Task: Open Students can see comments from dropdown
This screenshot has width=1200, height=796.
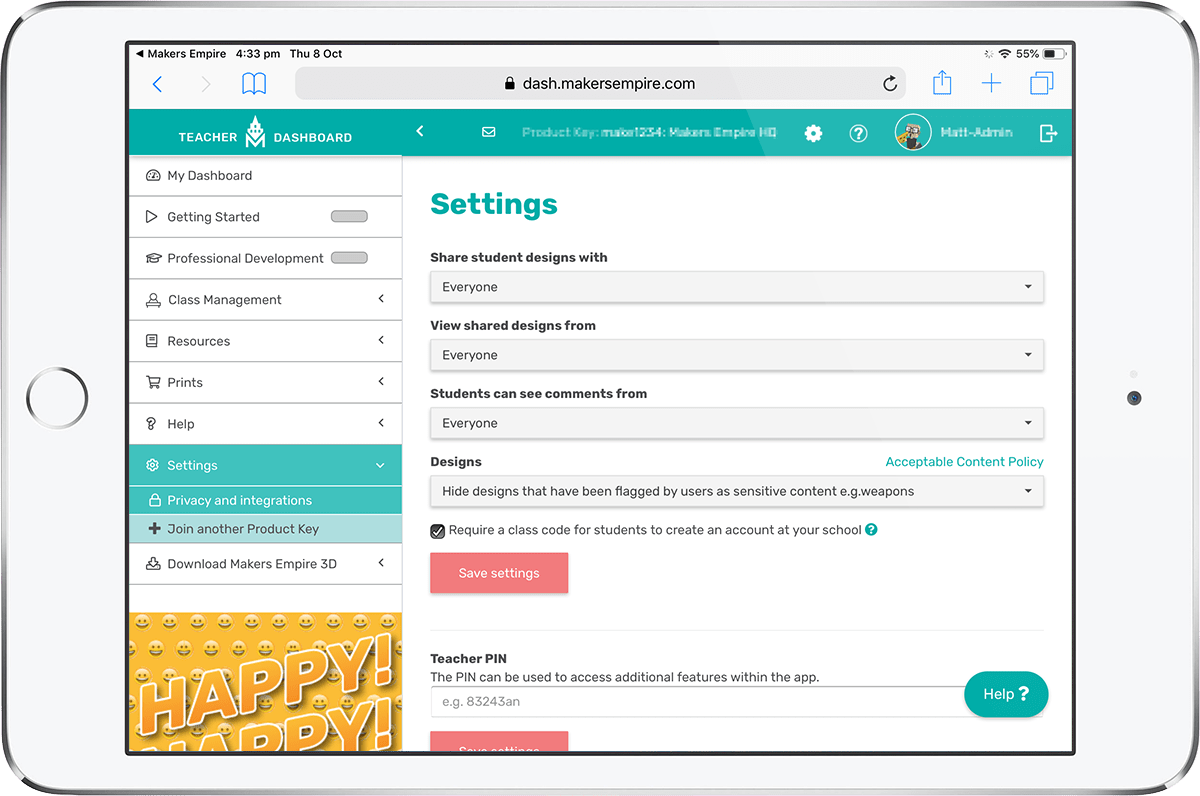Action: click(x=737, y=423)
